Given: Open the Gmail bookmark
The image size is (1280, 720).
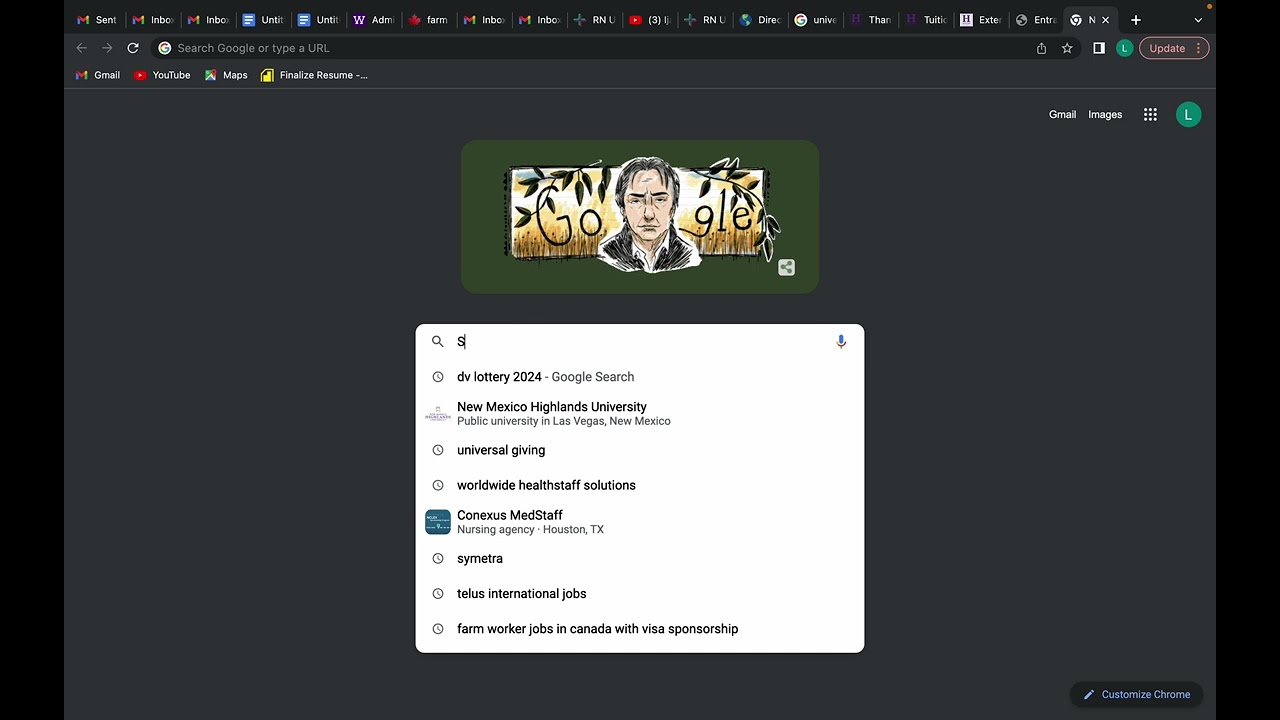Looking at the screenshot, I should click(x=98, y=75).
